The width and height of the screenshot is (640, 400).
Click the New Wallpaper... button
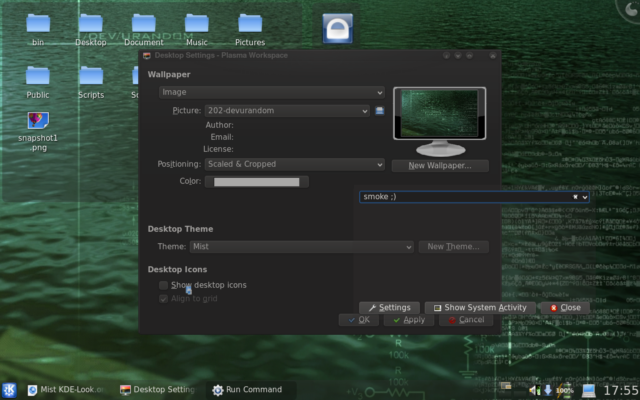tap(440, 166)
